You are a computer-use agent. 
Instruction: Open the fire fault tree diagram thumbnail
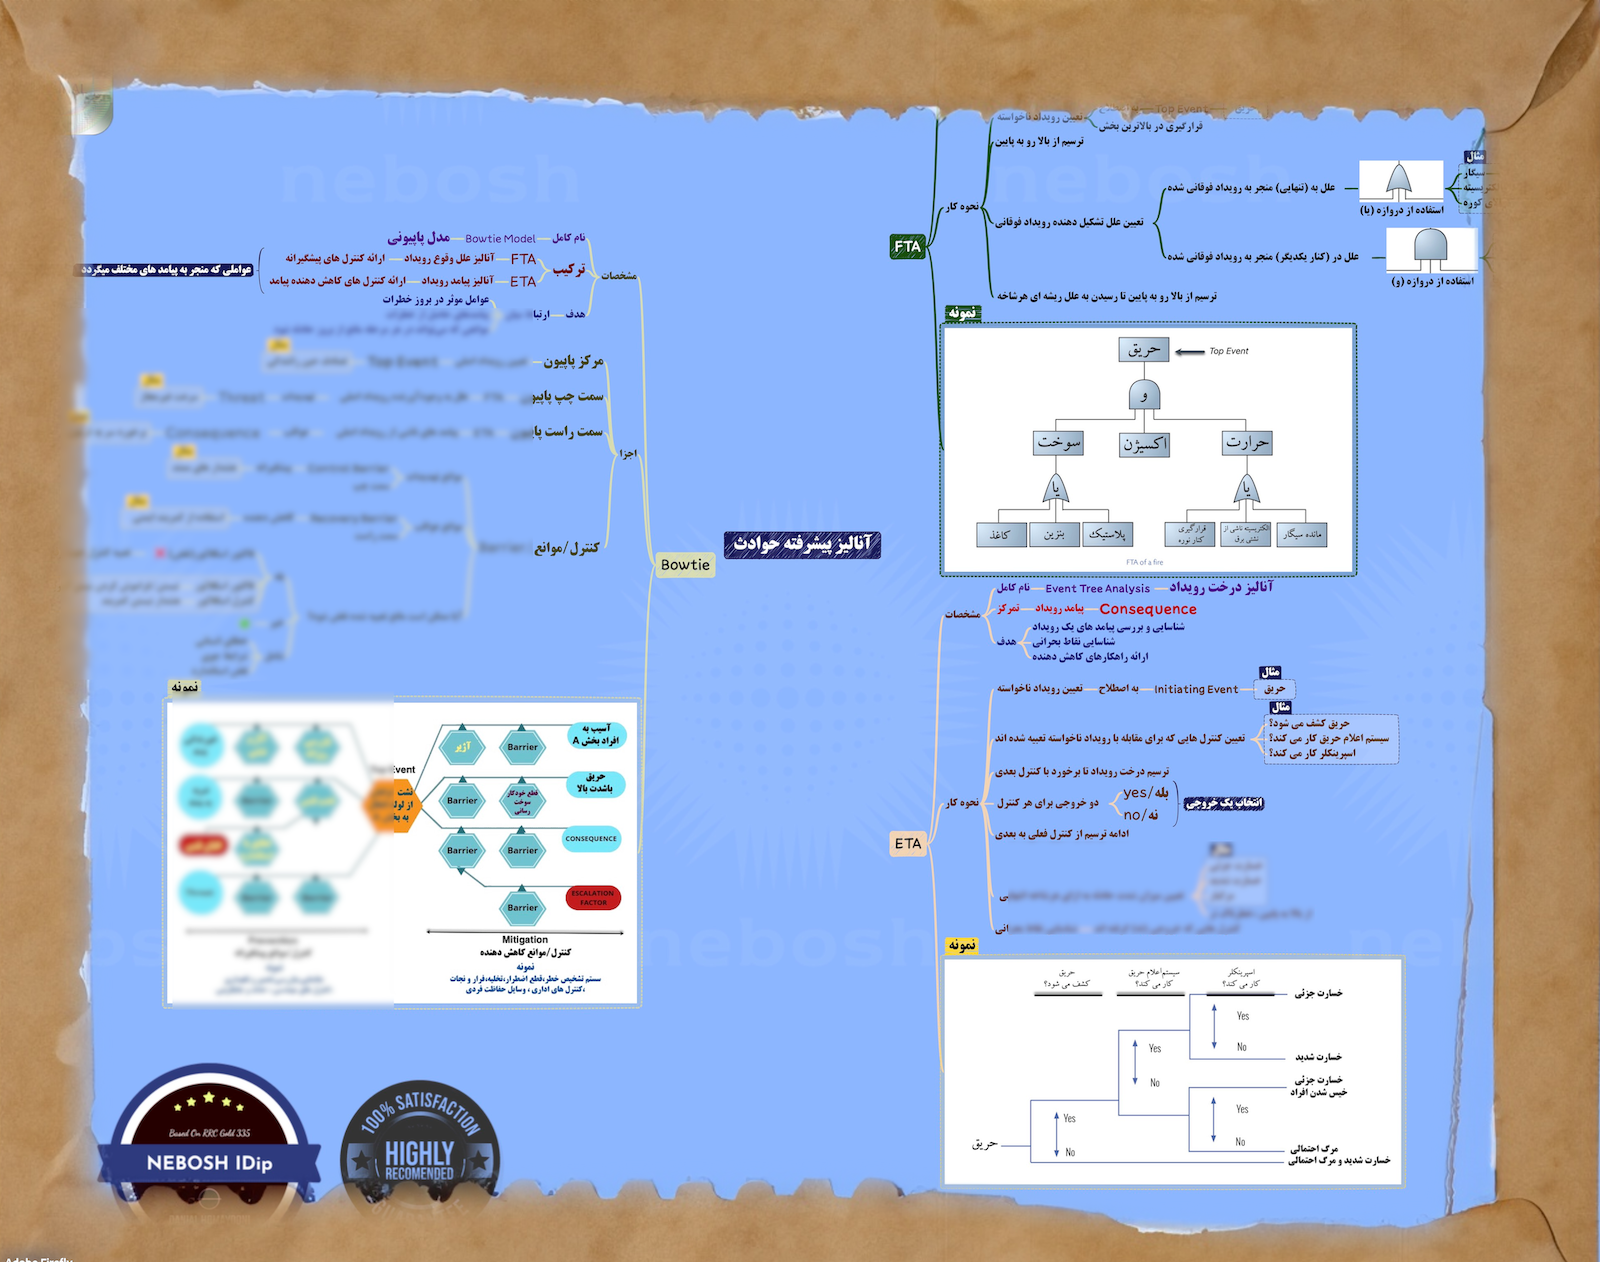1148,449
